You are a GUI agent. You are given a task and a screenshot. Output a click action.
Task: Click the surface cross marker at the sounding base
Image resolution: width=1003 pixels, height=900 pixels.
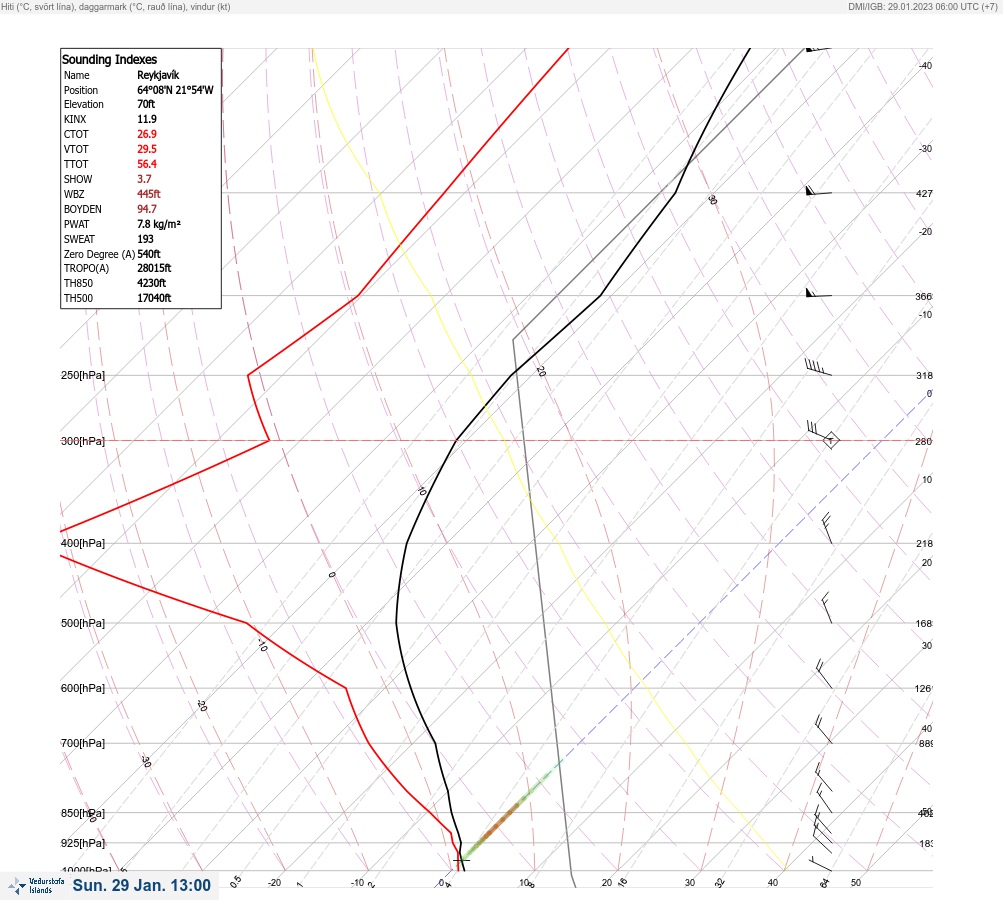point(461,860)
